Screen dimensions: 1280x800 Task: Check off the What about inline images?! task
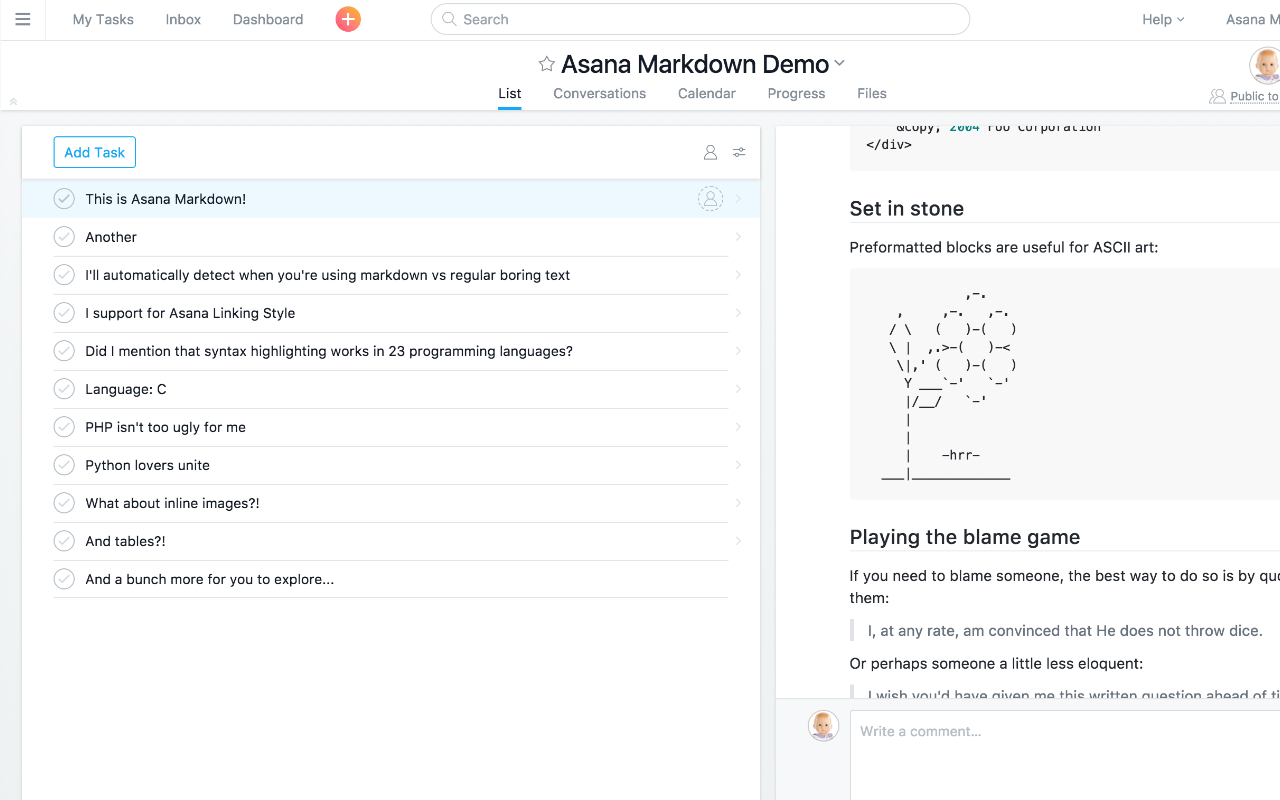64,503
